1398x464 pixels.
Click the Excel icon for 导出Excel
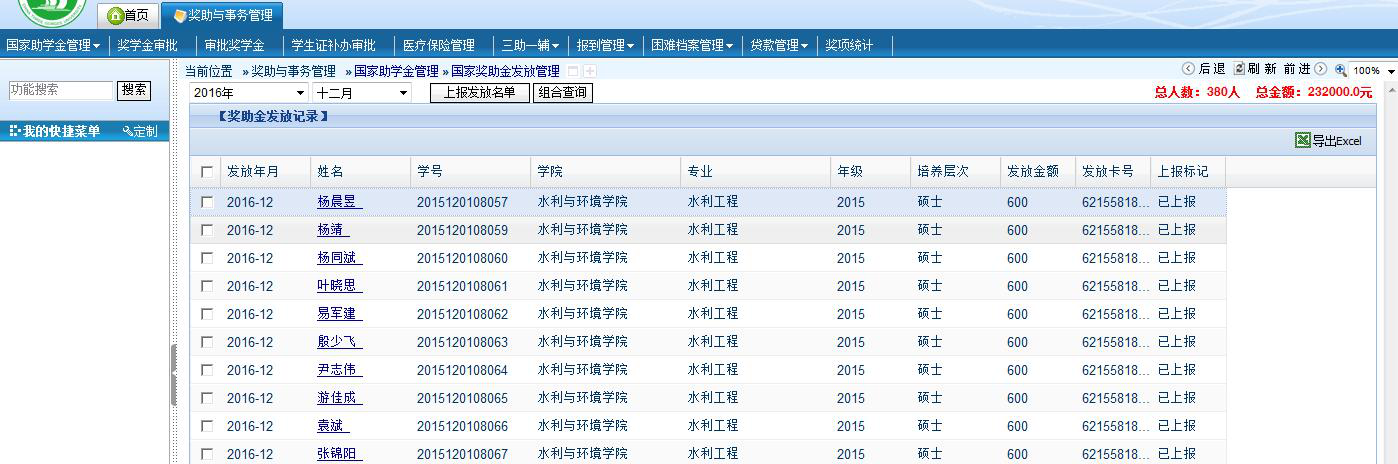coord(1302,141)
